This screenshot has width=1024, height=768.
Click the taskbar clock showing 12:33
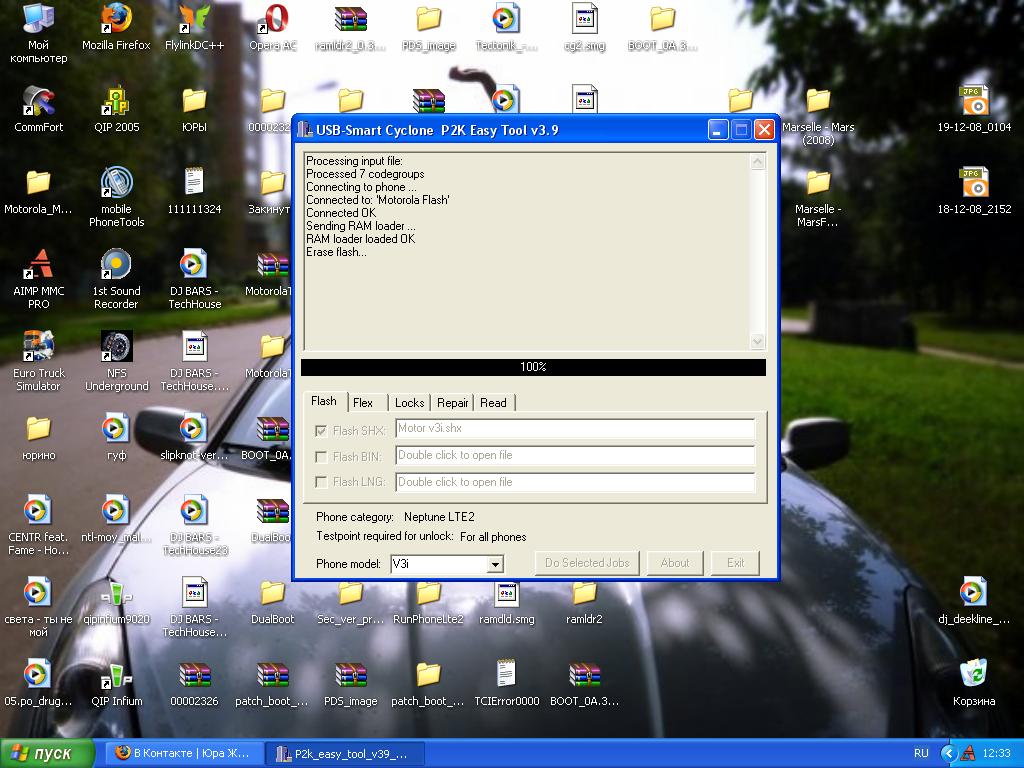click(996, 754)
